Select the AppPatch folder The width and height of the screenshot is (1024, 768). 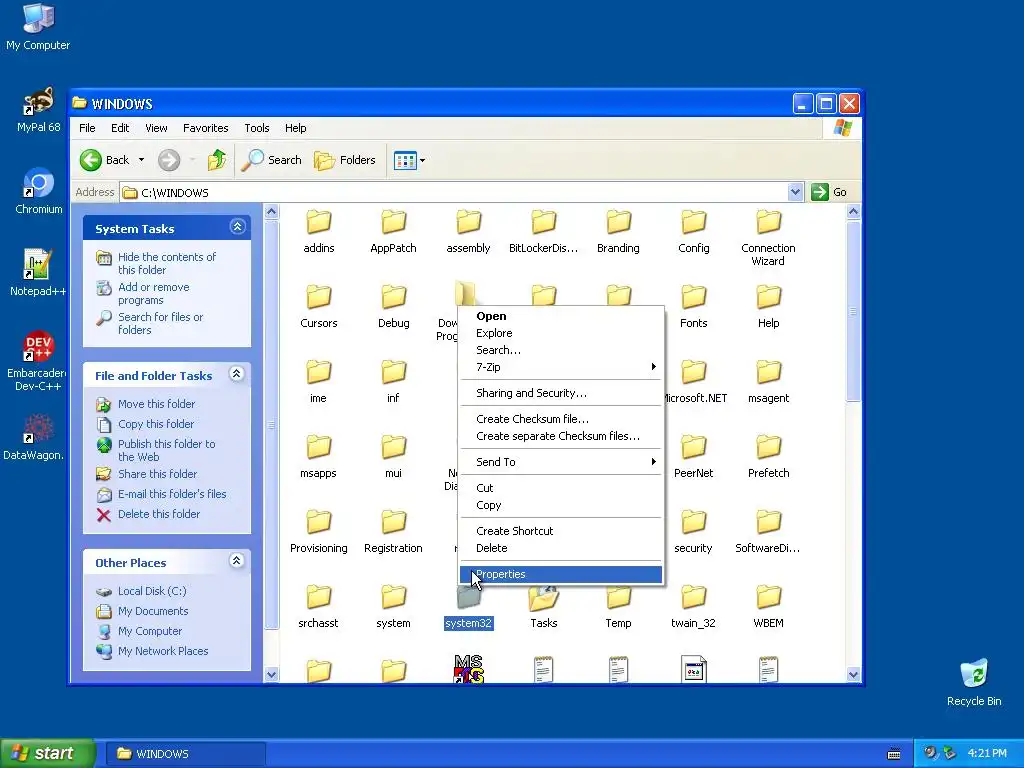pyautogui.click(x=393, y=232)
